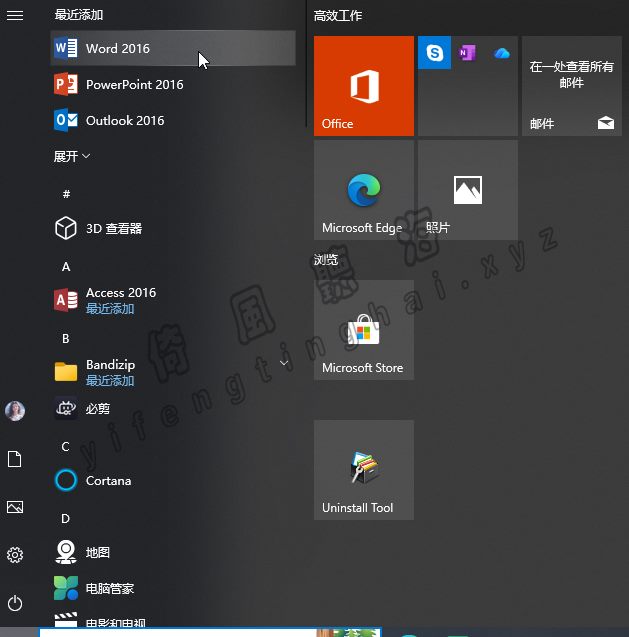
Task: Launch Uninstall Tool tile
Action: click(364, 470)
